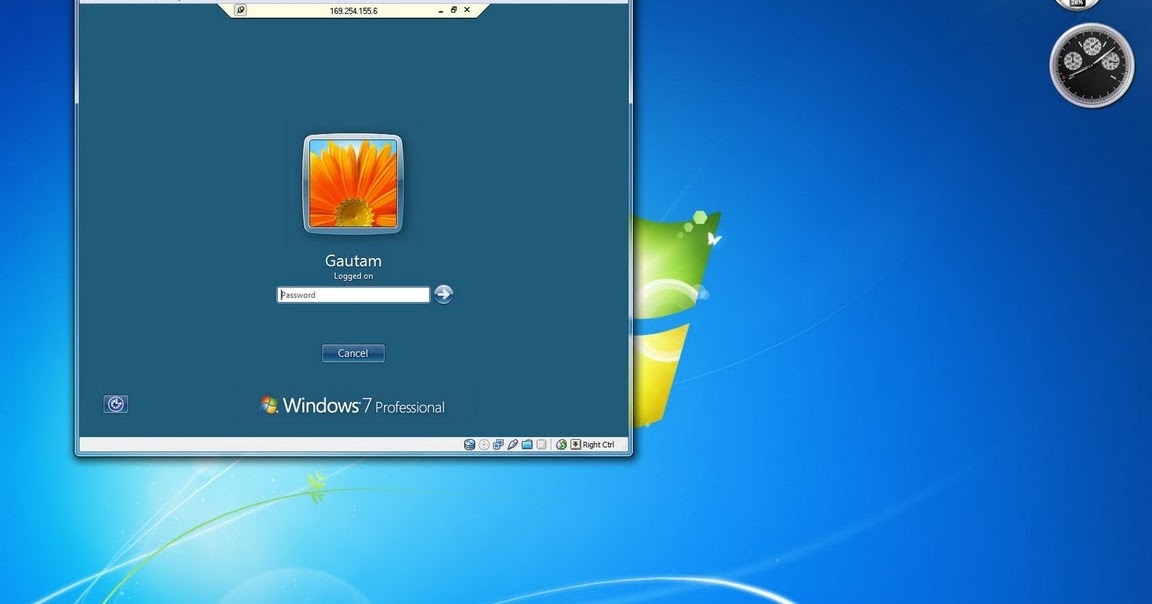Submit the password with the arrow button

443,295
